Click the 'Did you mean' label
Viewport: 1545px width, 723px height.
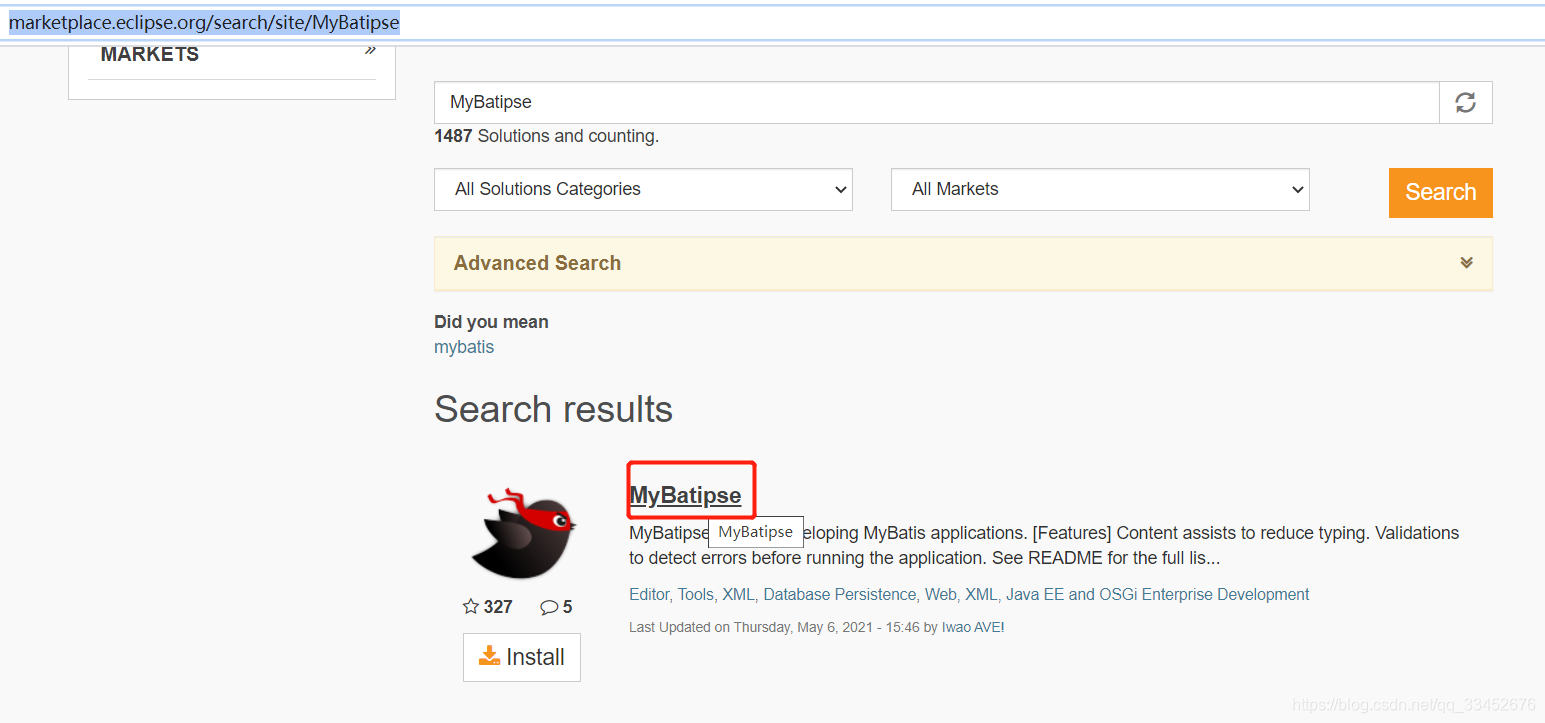[x=491, y=322]
